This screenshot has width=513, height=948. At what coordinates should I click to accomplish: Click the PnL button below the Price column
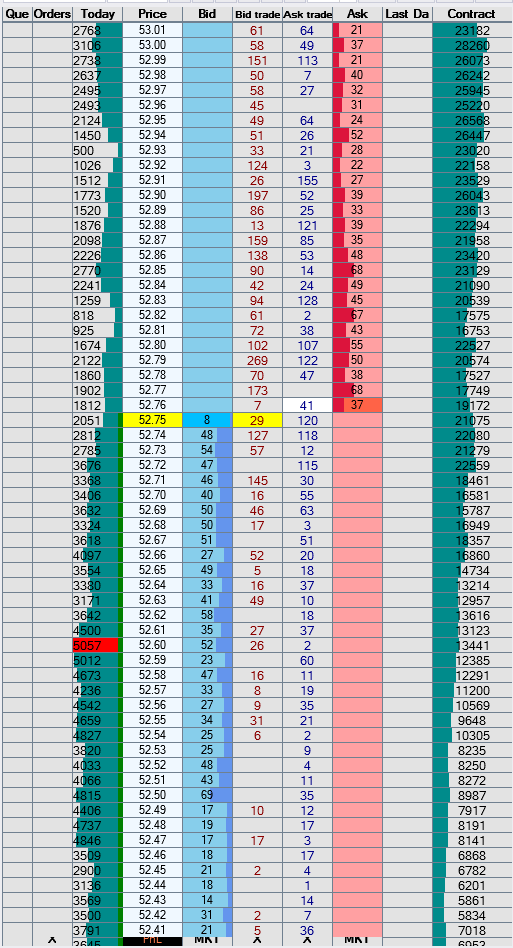tap(152, 941)
